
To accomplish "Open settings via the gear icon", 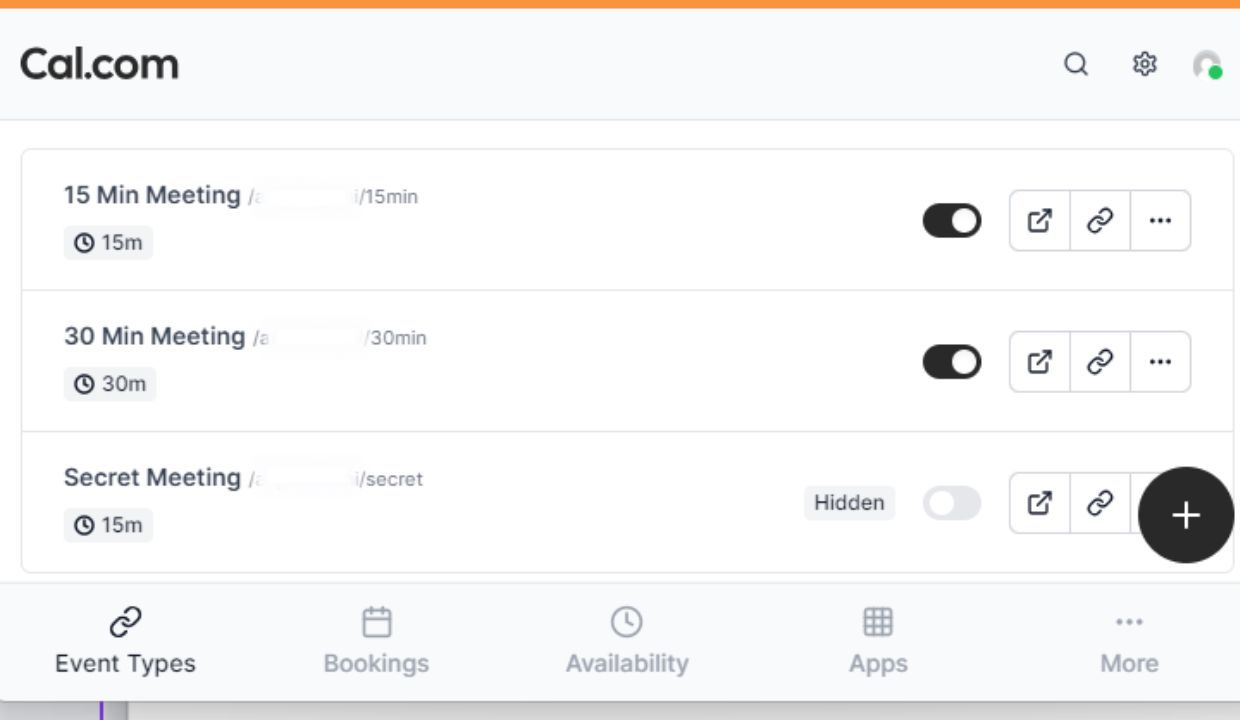I will (x=1144, y=65).
